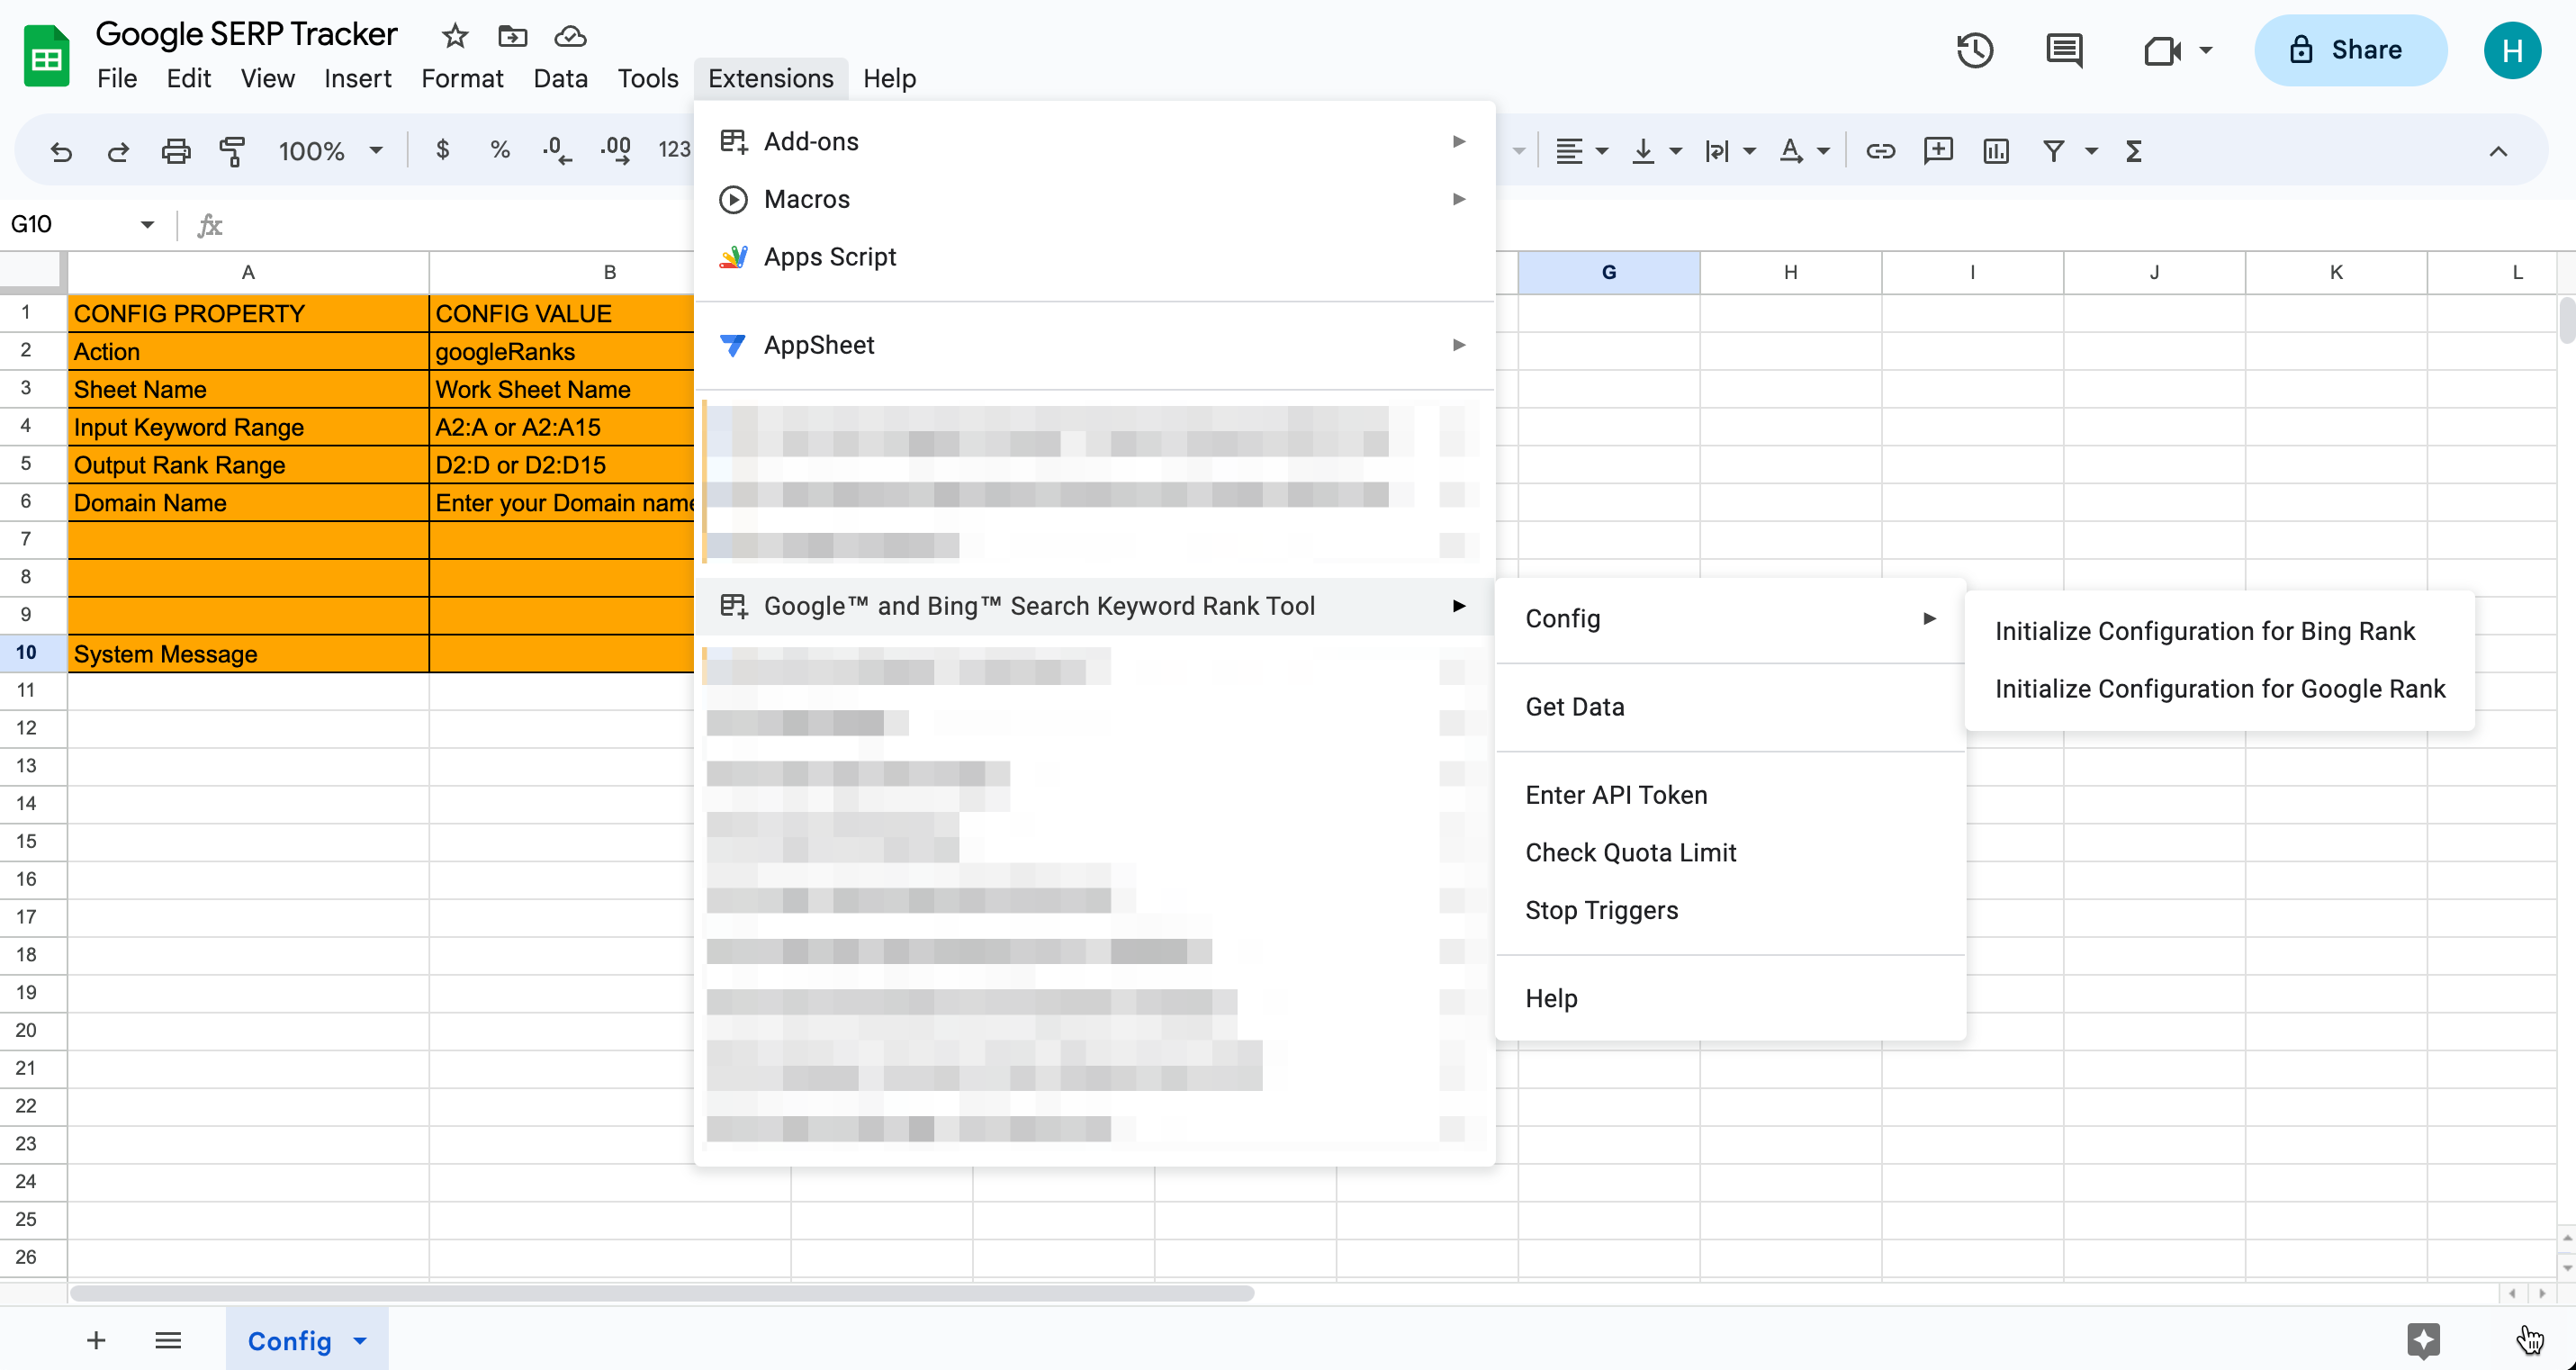Open the Insert menu
This screenshot has width=2576, height=1370.
358,78
